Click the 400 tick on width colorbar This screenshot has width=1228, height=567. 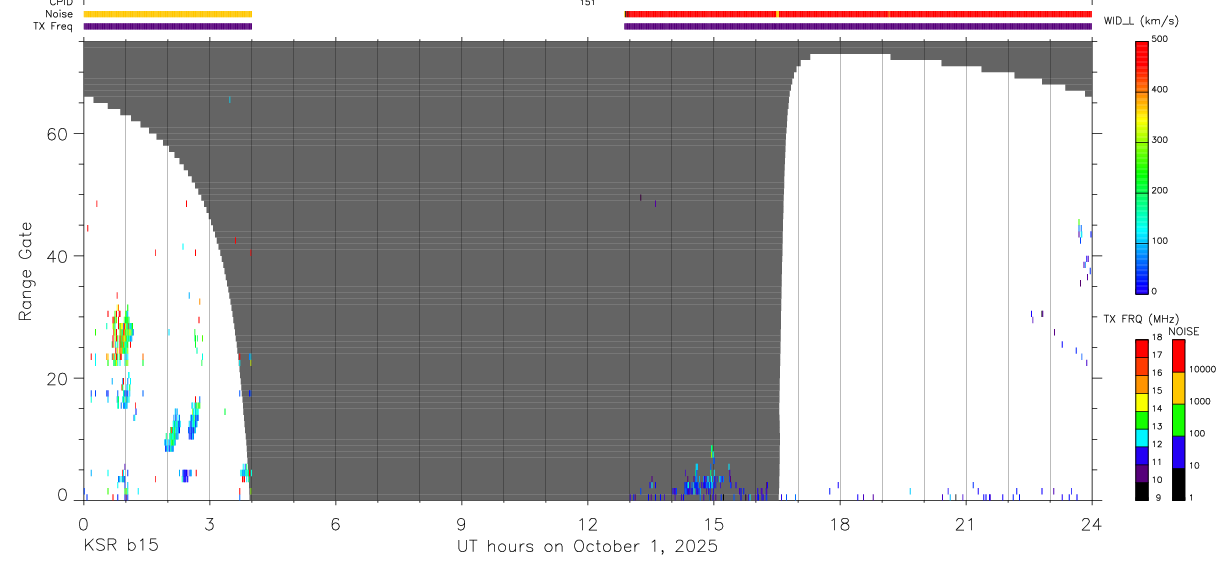click(x=1160, y=90)
